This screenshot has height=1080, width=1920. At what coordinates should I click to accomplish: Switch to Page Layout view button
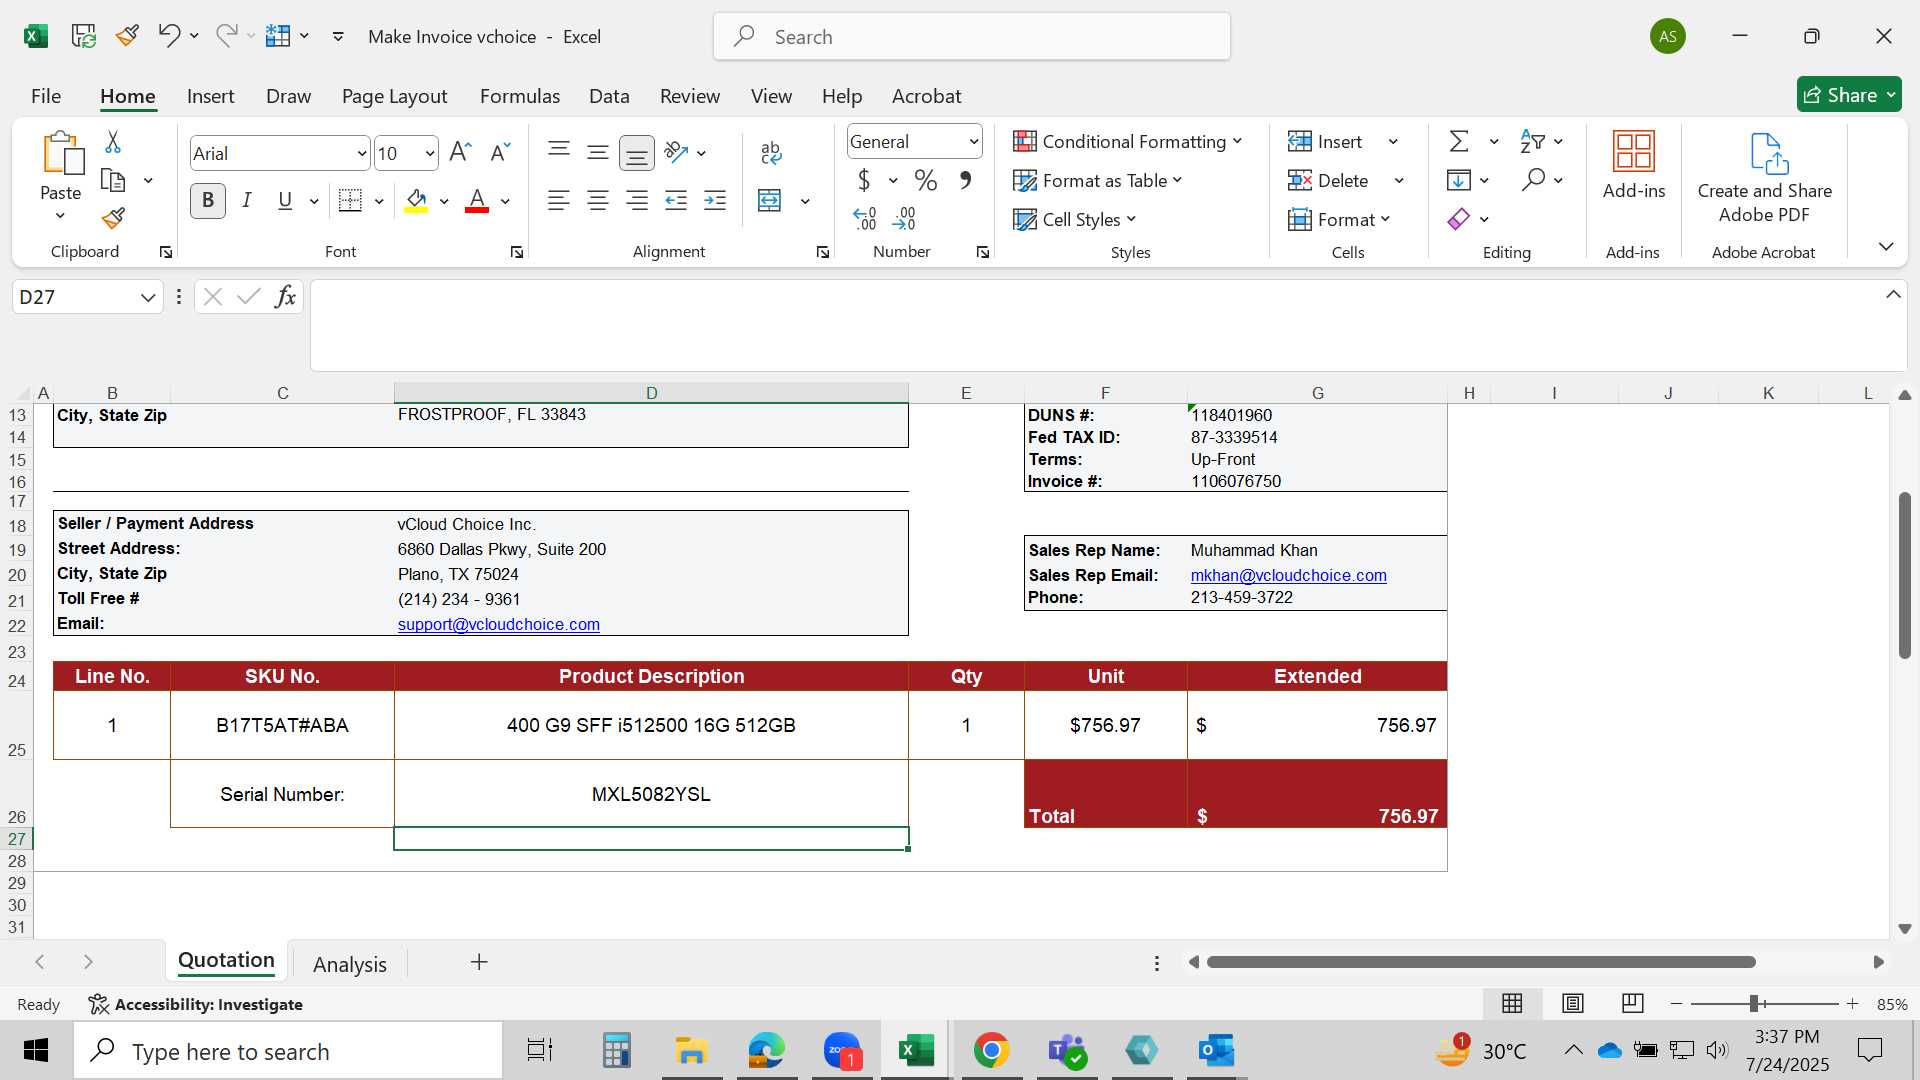pos(1573,1003)
